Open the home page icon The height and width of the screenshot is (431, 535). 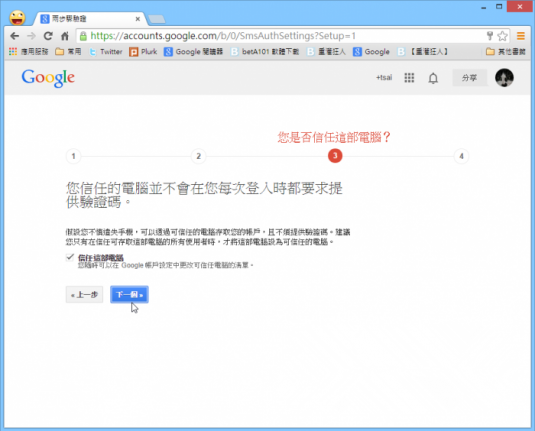(x=65, y=36)
